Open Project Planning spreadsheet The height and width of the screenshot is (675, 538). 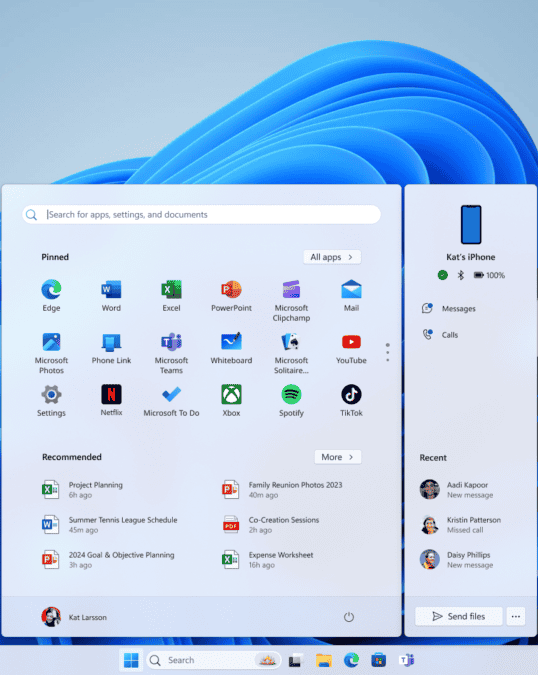pos(82,489)
